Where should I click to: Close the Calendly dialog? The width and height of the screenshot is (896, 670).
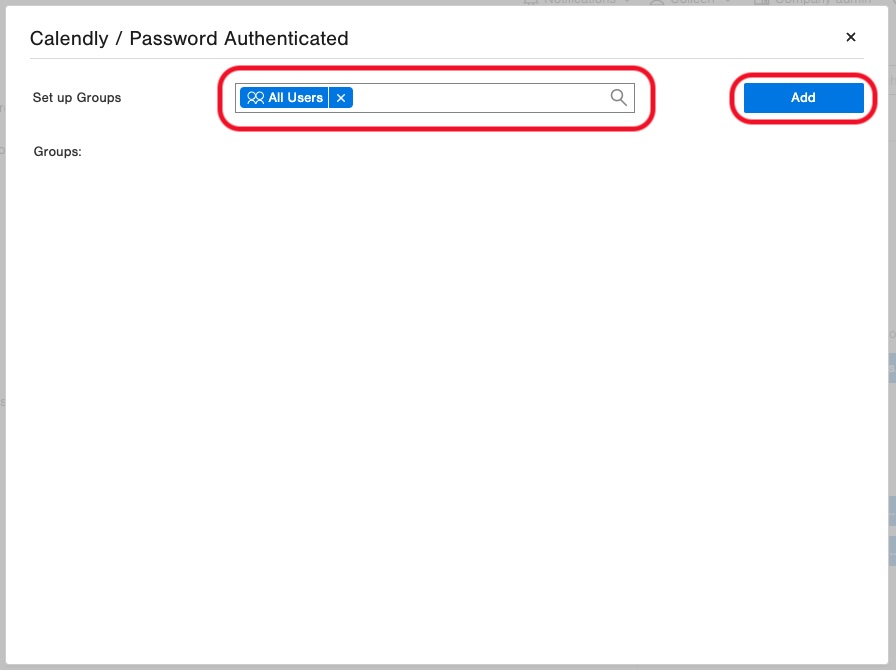click(x=851, y=37)
